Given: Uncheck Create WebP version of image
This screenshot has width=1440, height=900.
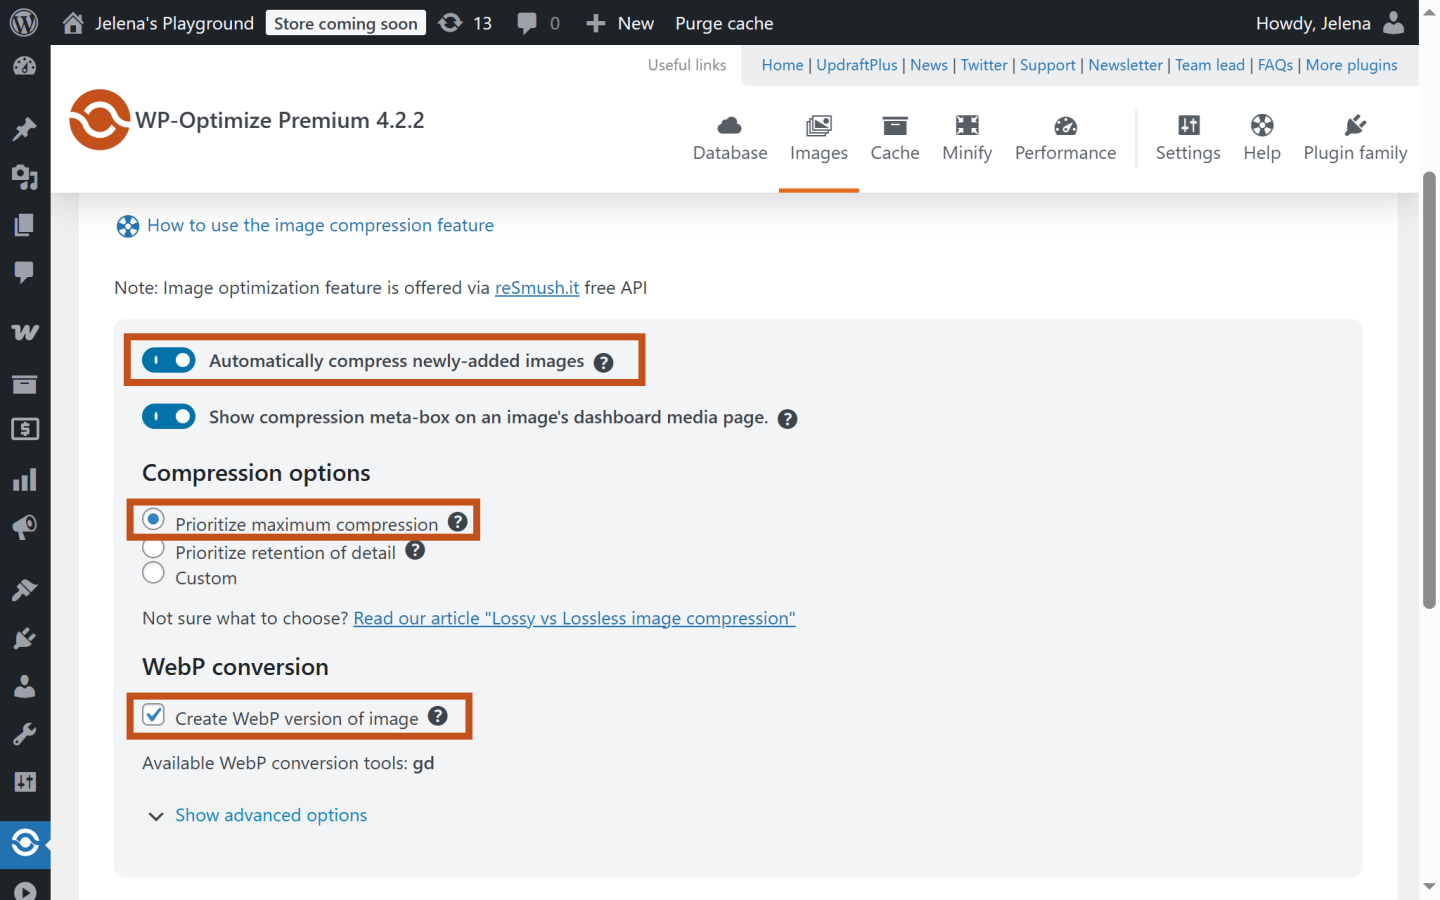Looking at the screenshot, I should click(x=153, y=714).
